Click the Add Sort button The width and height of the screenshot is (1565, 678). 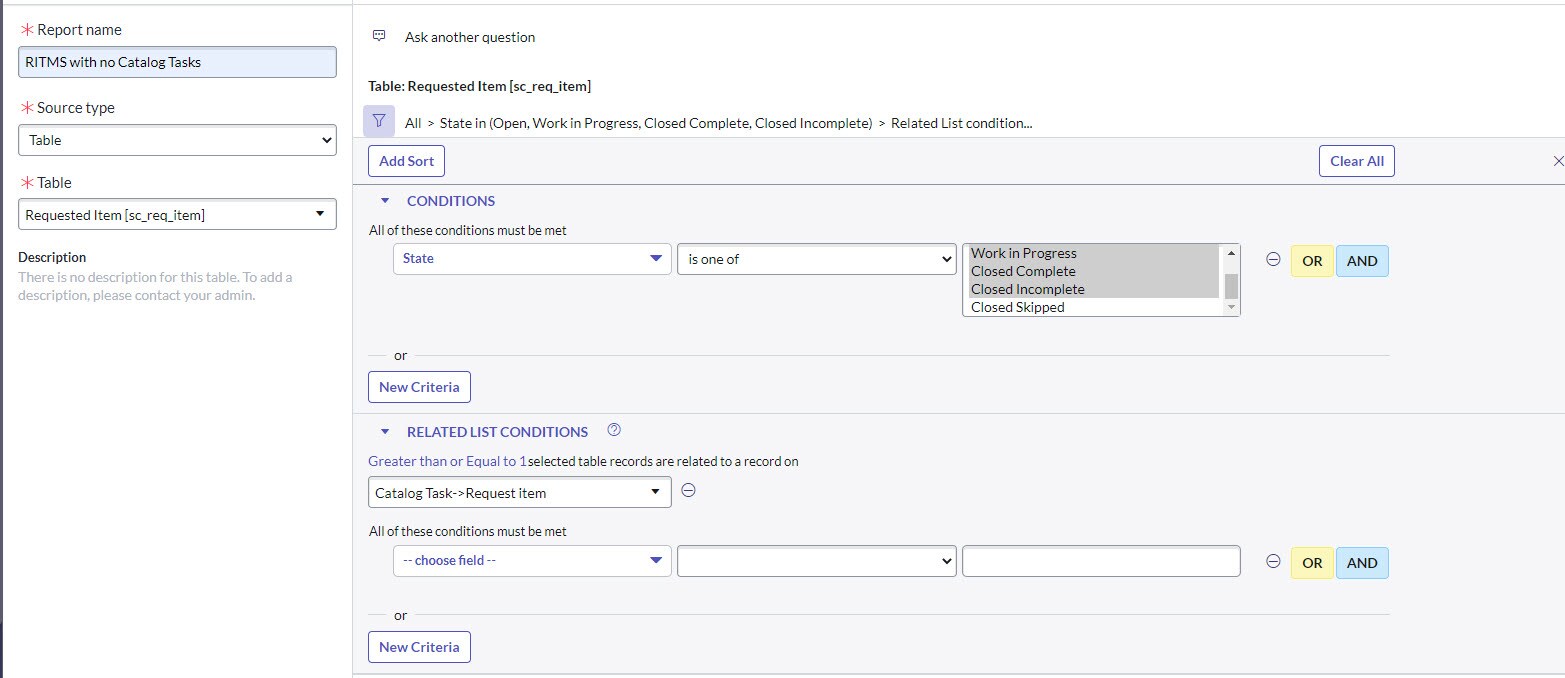pyautogui.click(x=406, y=160)
